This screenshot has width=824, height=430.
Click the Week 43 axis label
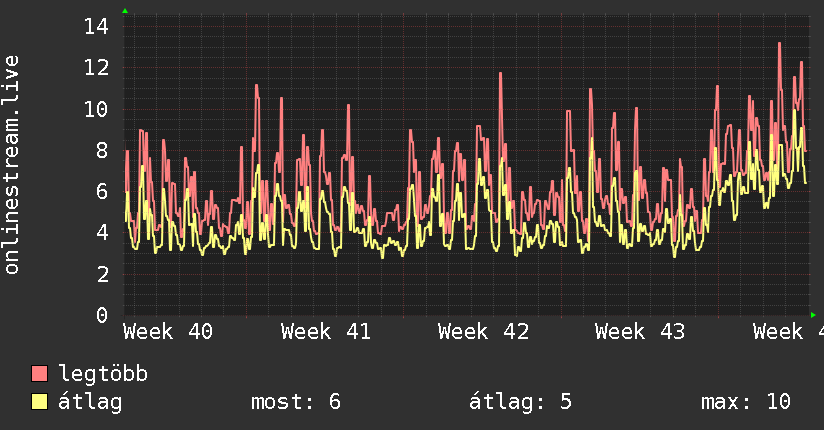pyautogui.click(x=640, y=332)
